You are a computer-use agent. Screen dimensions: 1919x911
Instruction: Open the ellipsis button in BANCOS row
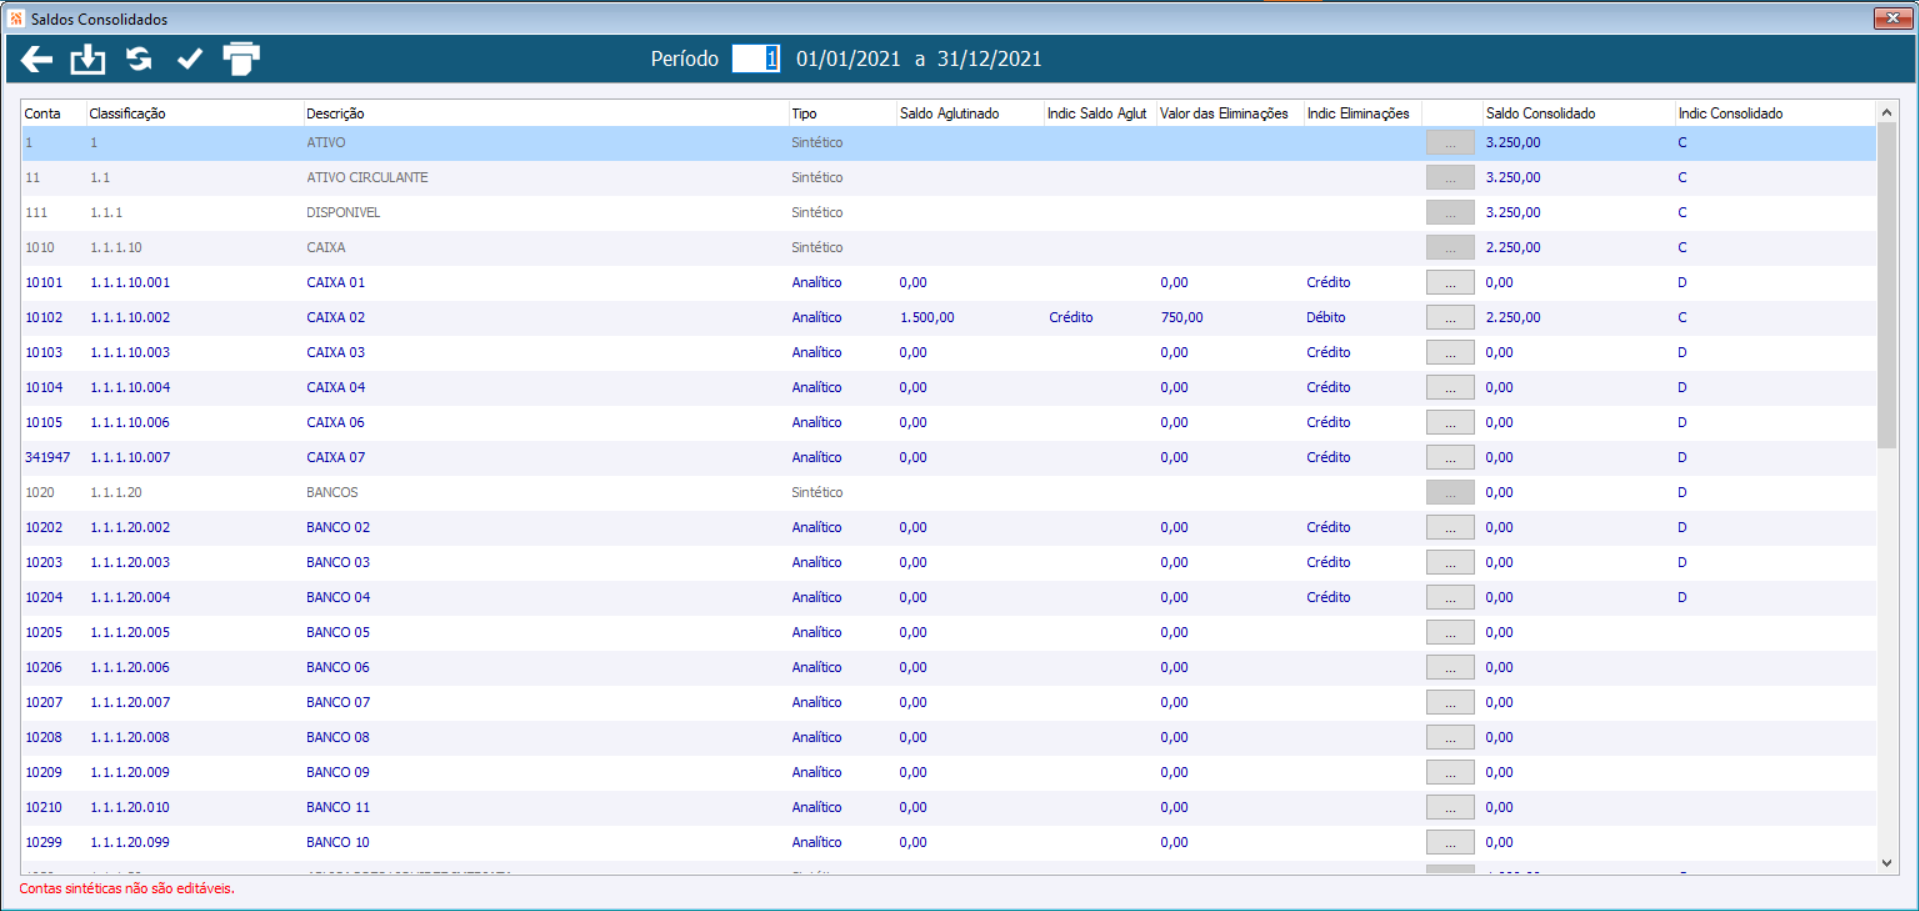coord(1450,493)
